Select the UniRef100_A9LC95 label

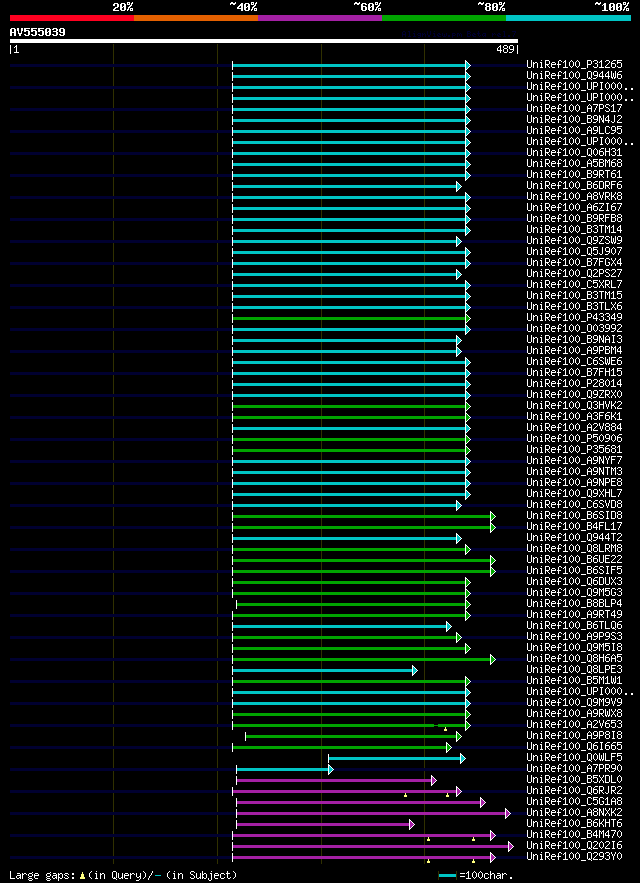click(574, 130)
